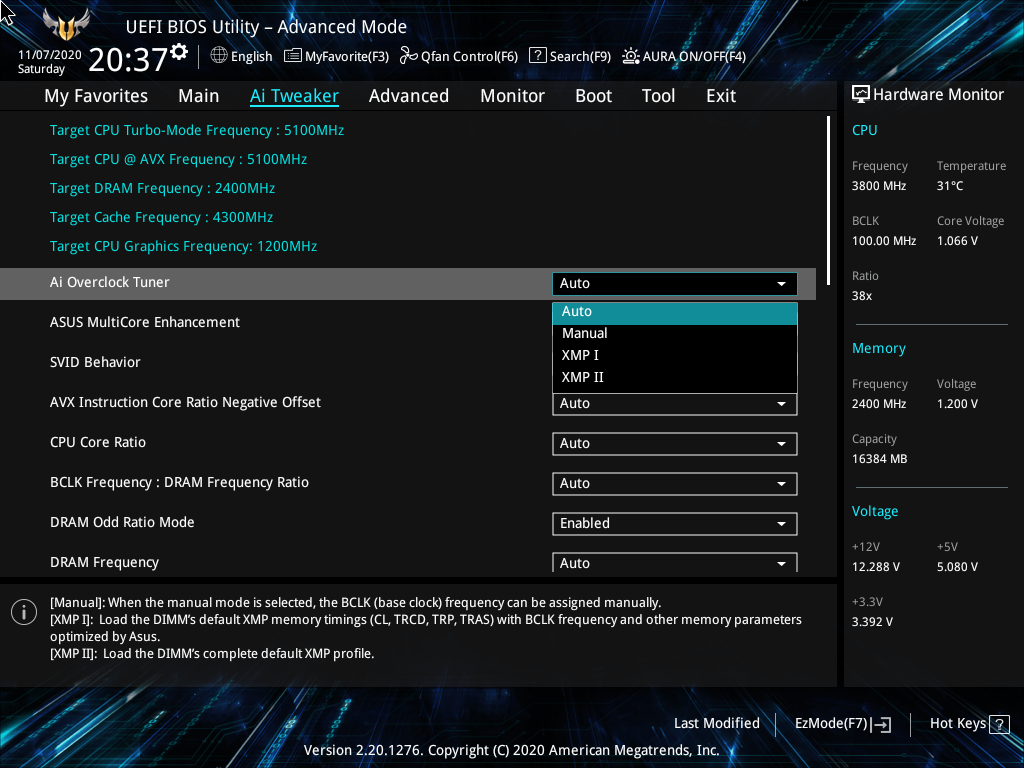The image size is (1024, 768).
Task: Click Target Cache Frequency : 4300MHz text
Action: pyautogui.click(x=161, y=217)
